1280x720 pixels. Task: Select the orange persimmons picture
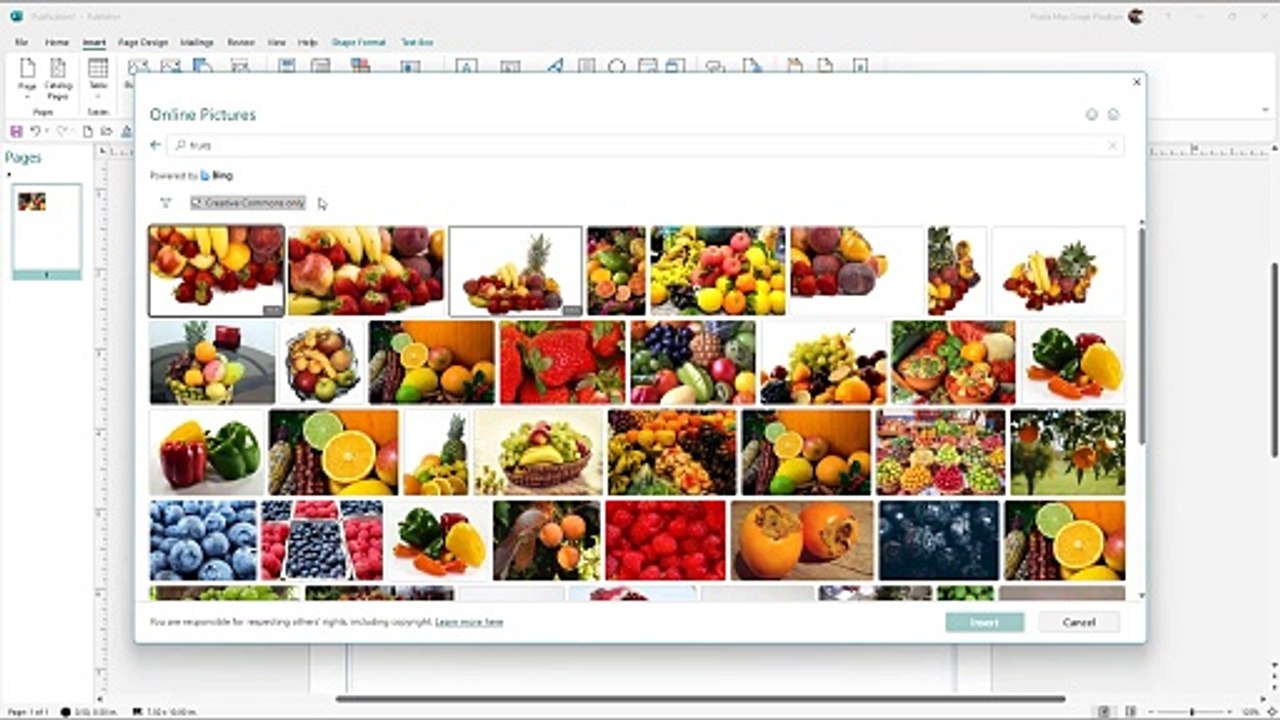(x=802, y=541)
